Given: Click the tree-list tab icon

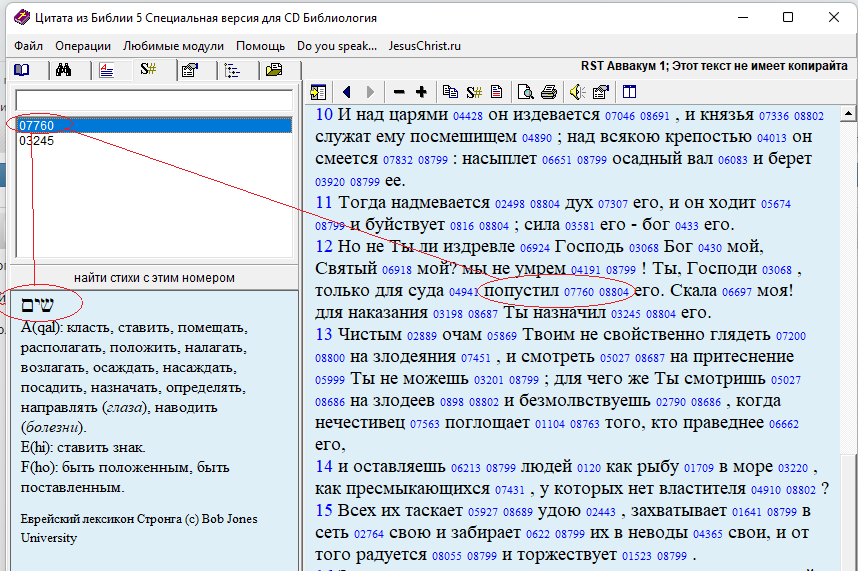Looking at the screenshot, I should pyautogui.click(x=232, y=70).
